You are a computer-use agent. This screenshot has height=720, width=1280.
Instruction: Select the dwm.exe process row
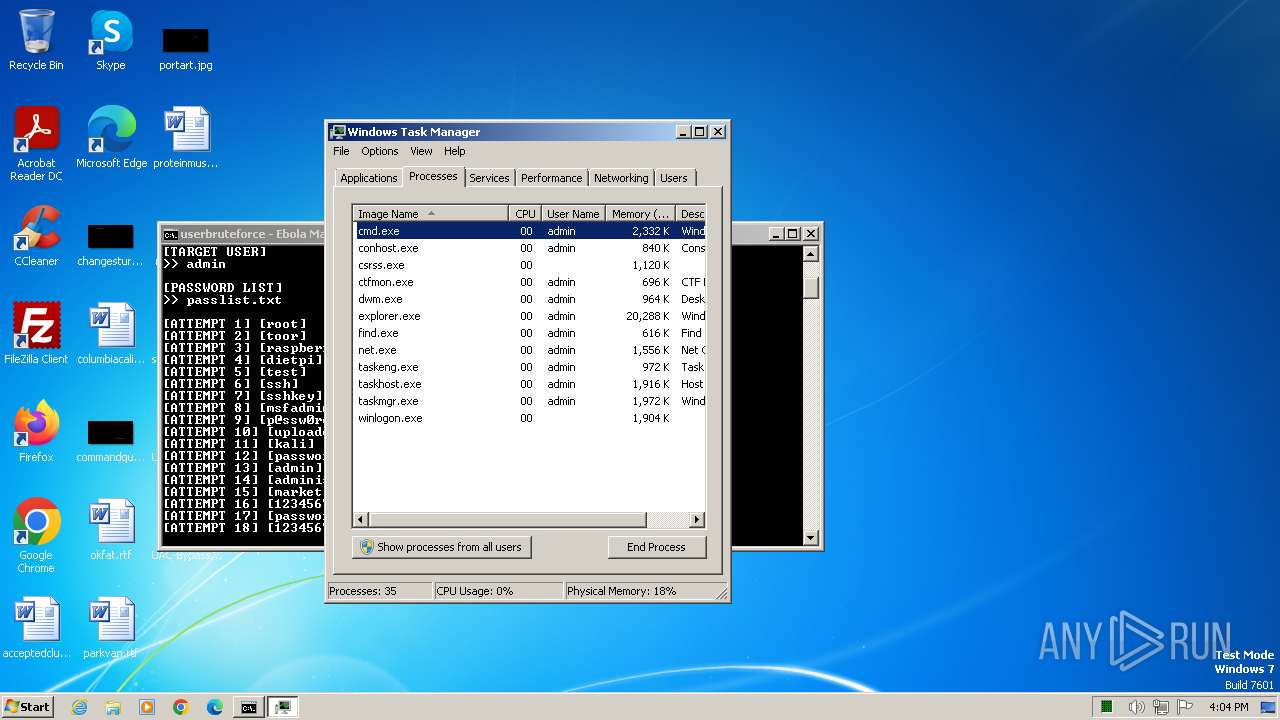(x=530, y=299)
